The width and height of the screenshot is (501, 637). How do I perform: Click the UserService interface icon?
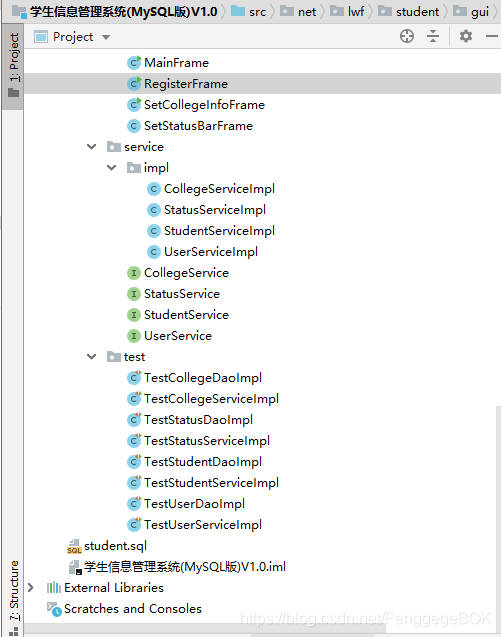pos(134,336)
